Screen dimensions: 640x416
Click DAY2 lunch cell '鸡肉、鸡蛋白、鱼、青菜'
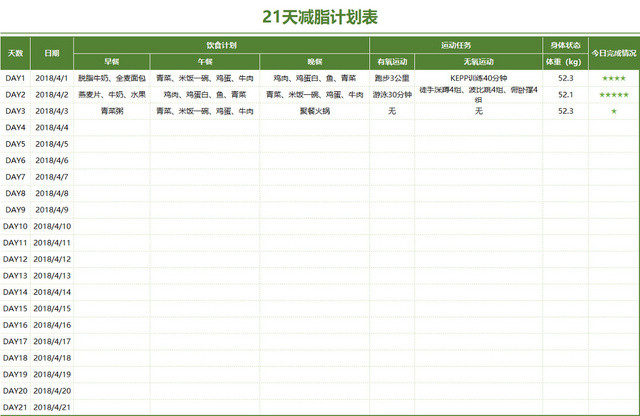click(x=205, y=94)
